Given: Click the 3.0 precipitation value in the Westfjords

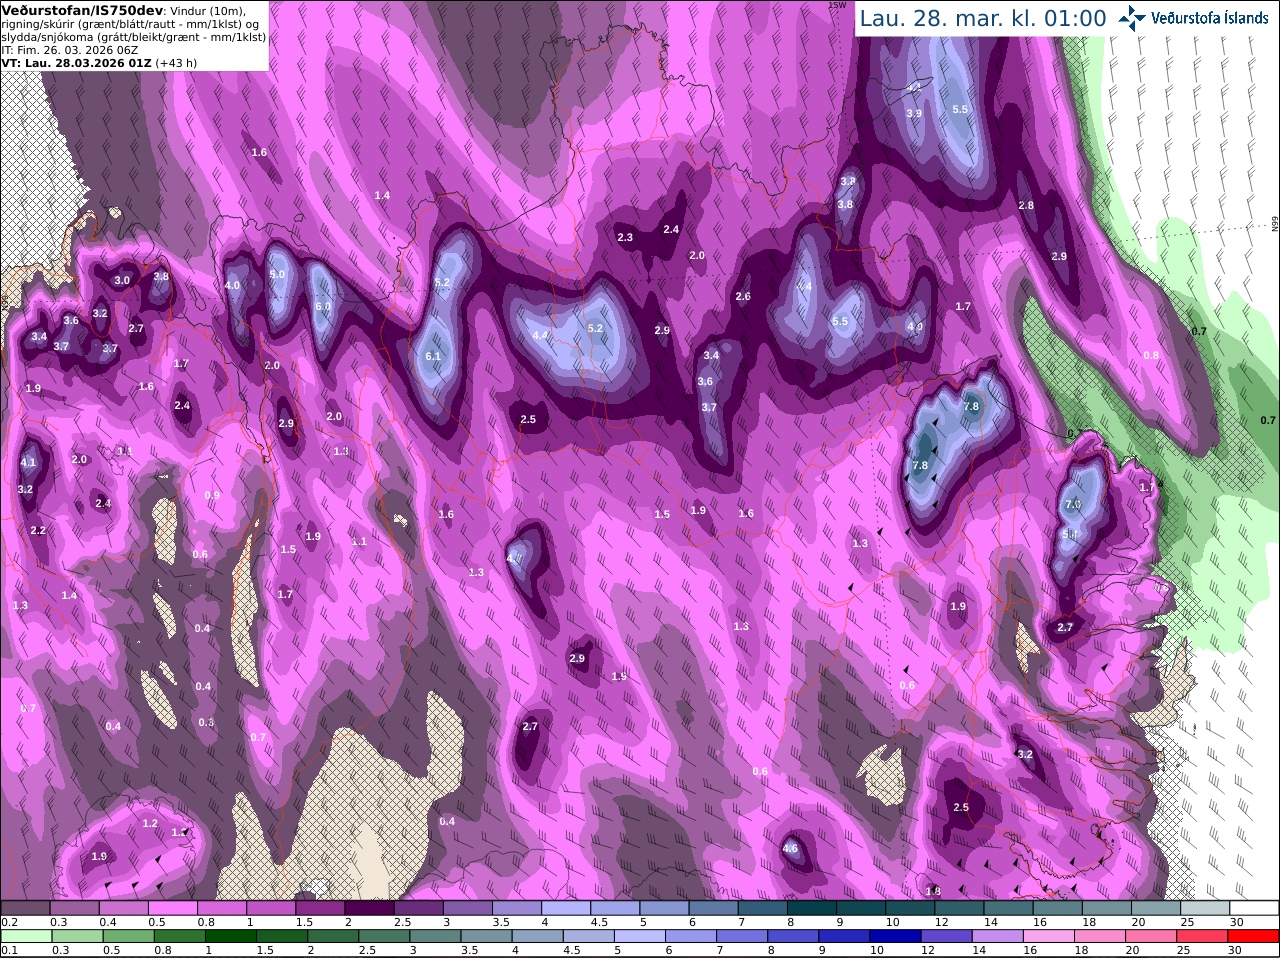Looking at the screenshot, I should [x=122, y=280].
